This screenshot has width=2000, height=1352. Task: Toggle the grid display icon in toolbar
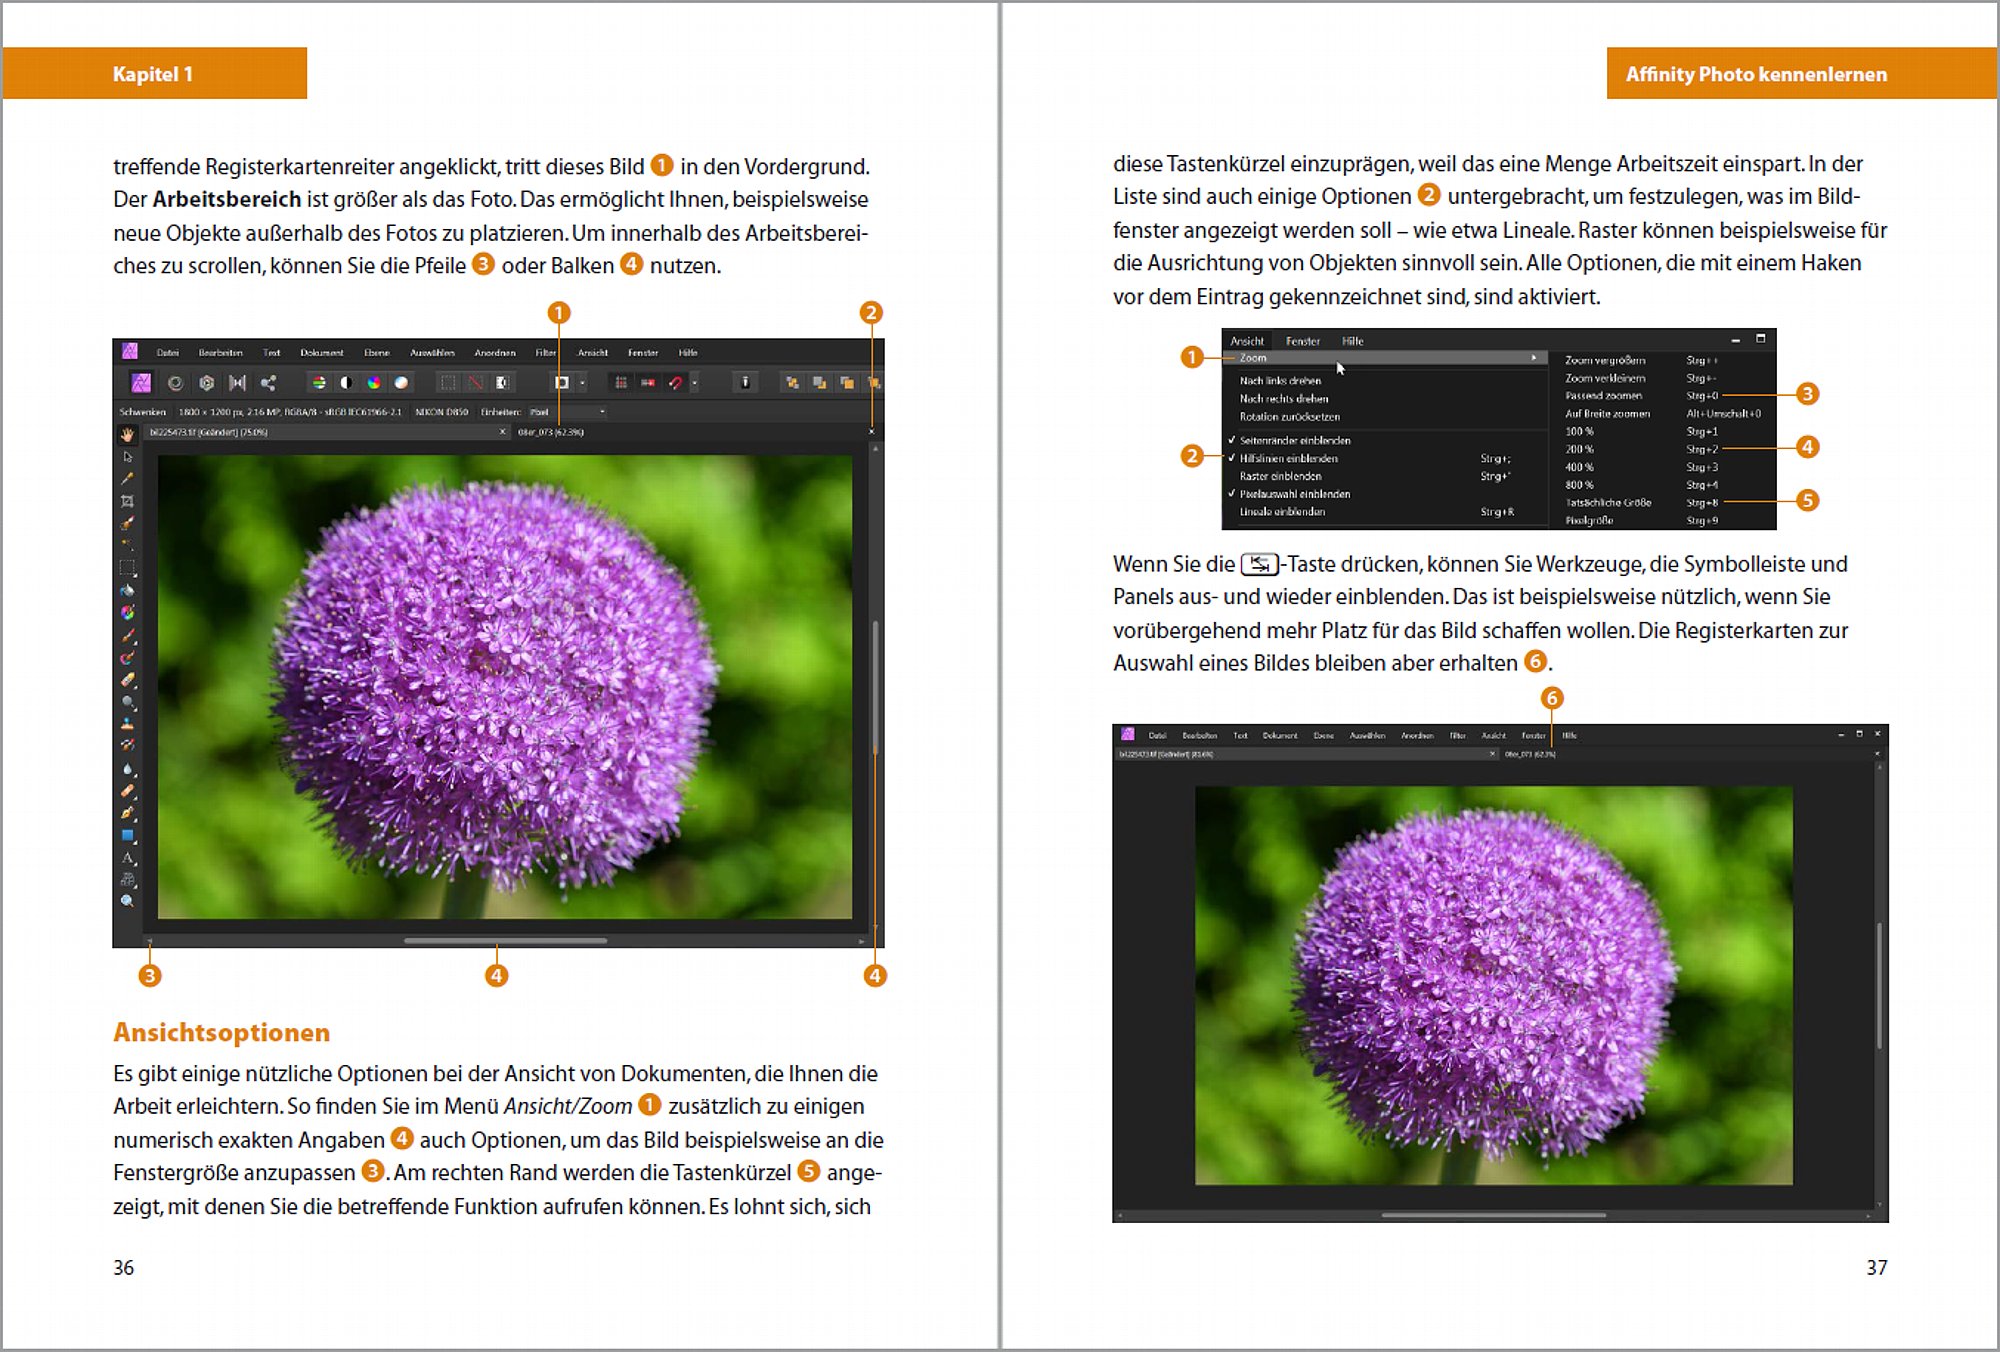click(621, 382)
